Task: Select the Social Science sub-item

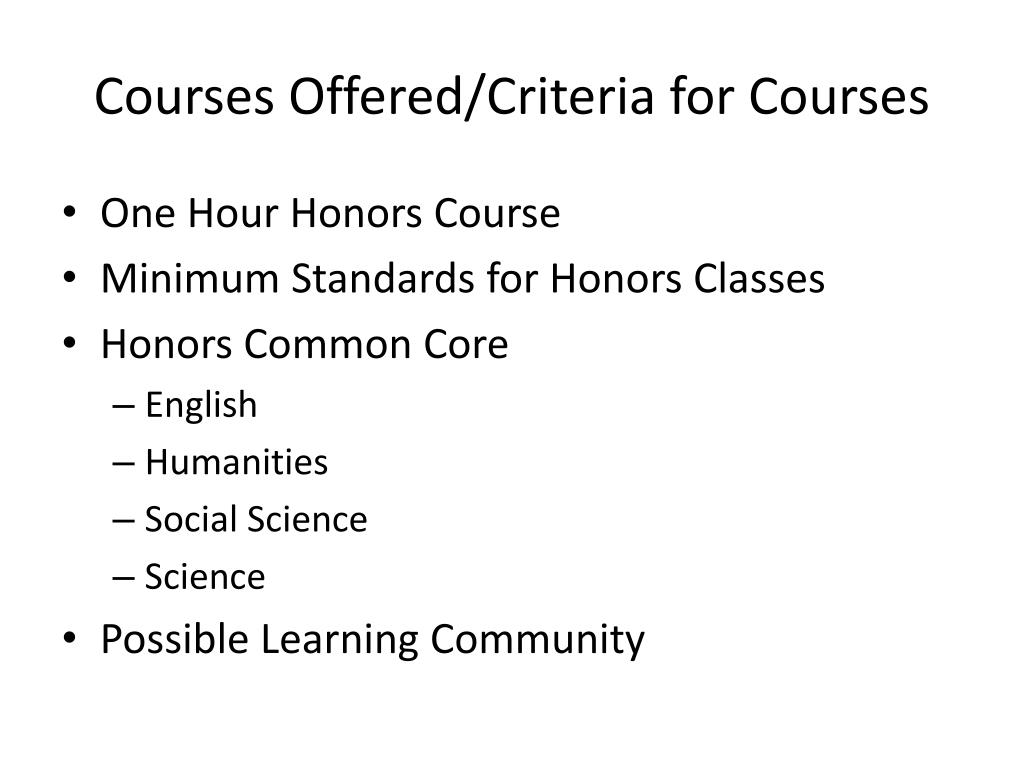Action: coord(256,520)
